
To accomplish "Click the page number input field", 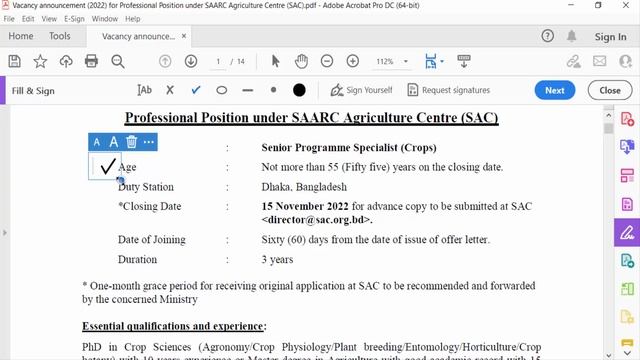I will 218,61.
